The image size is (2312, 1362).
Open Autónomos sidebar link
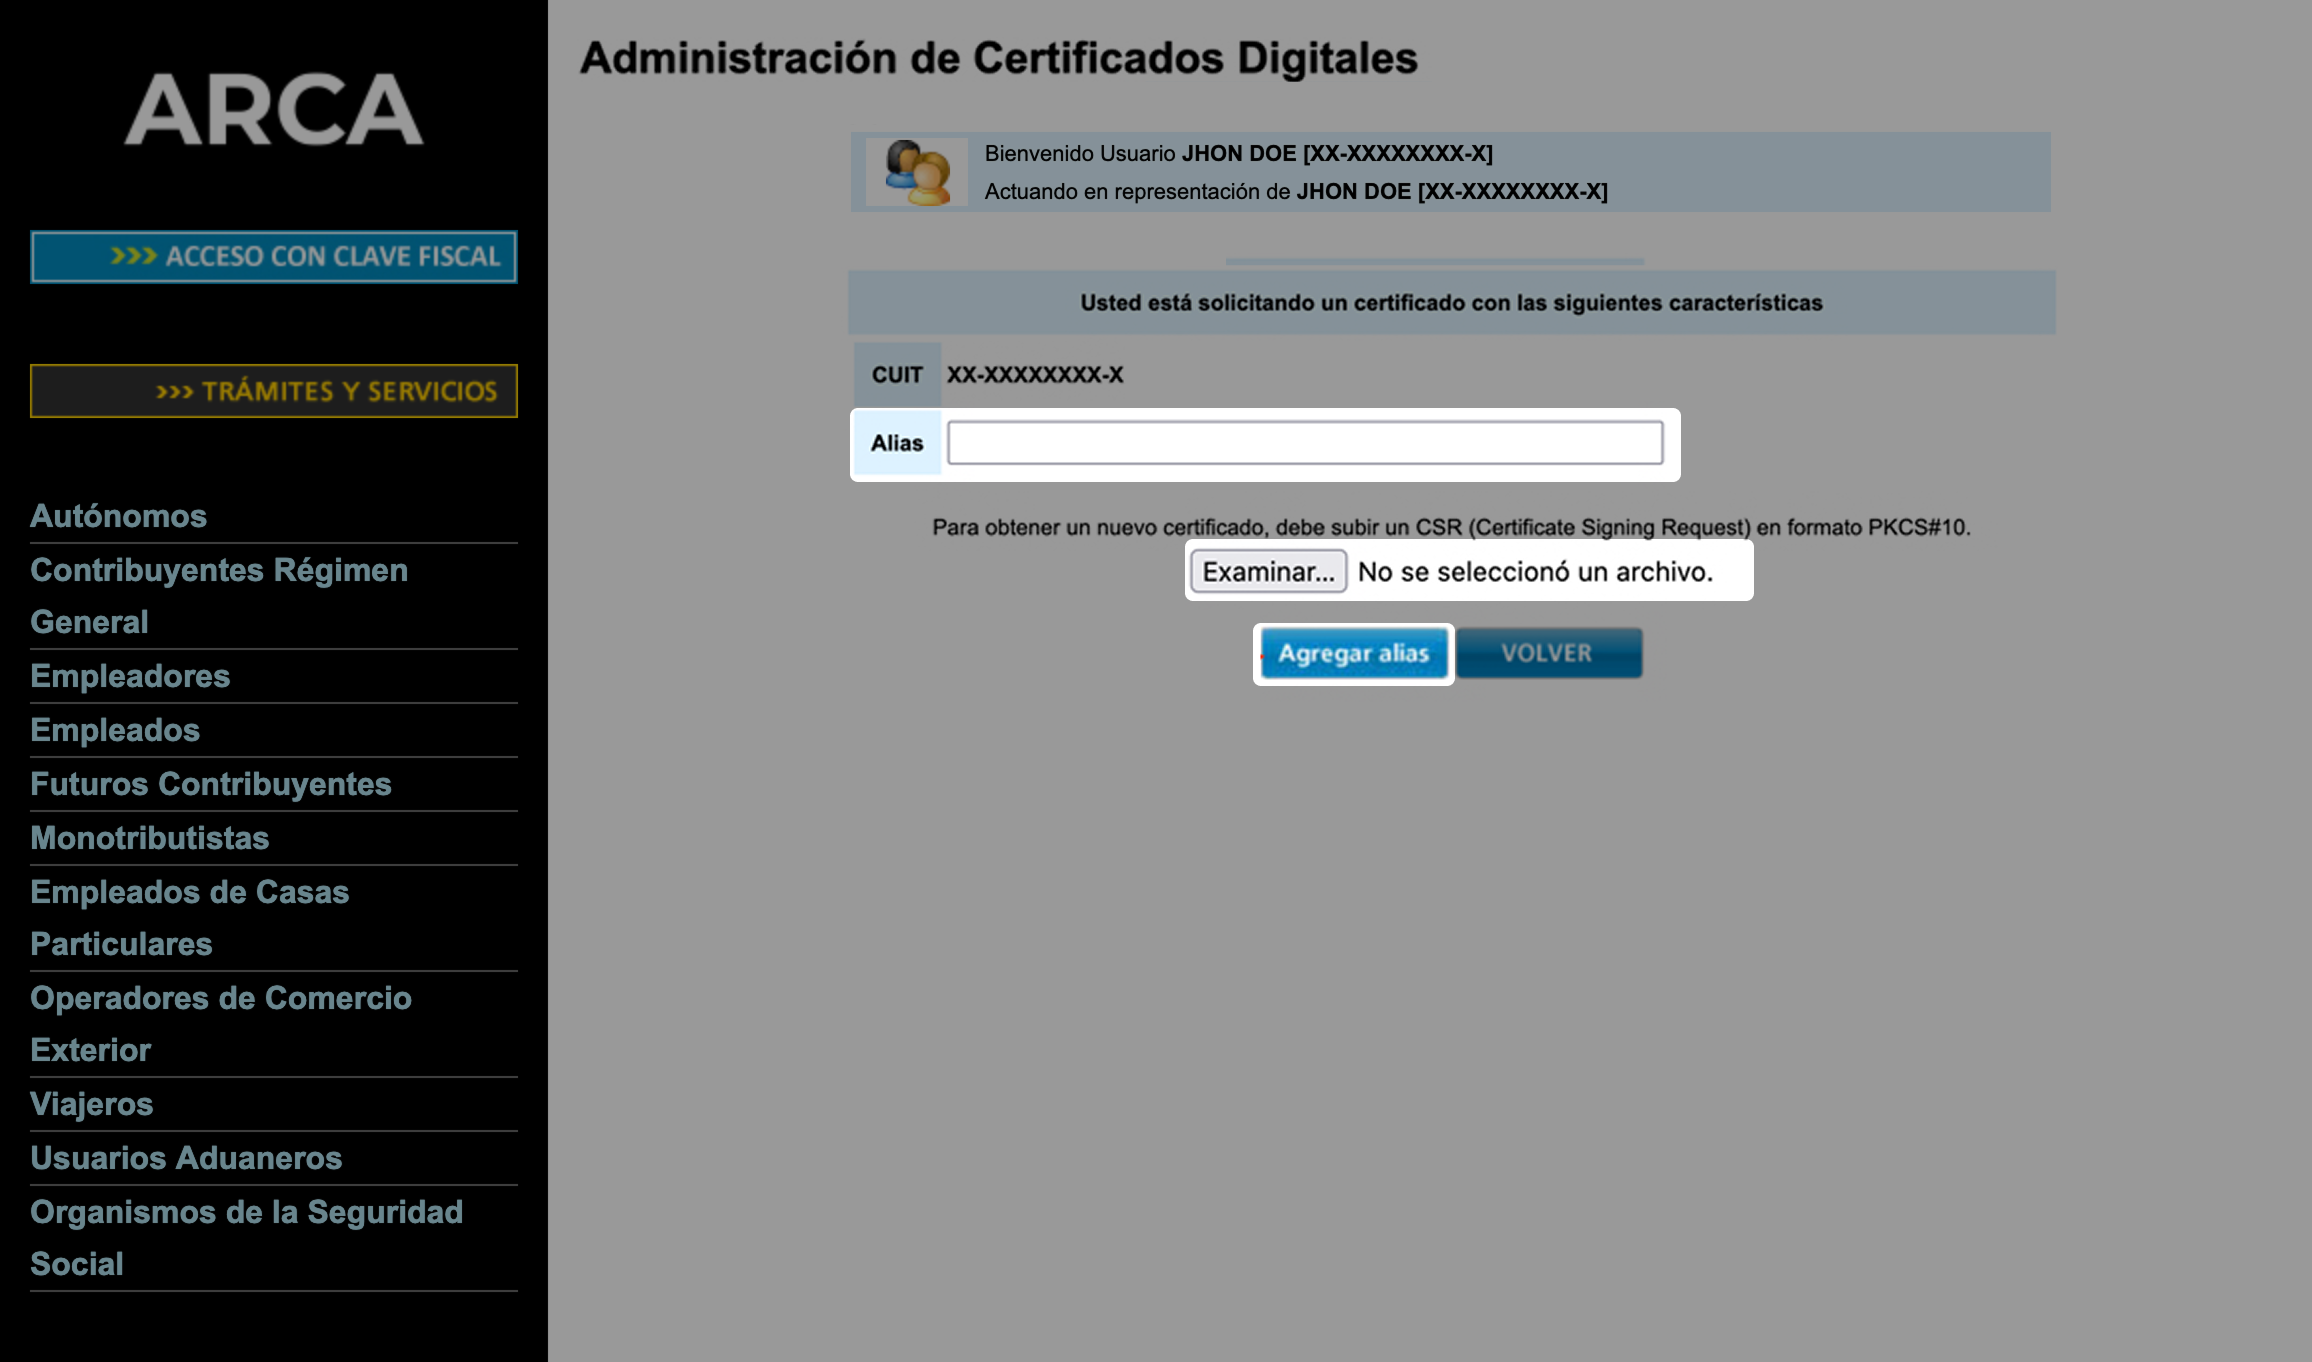click(118, 516)
